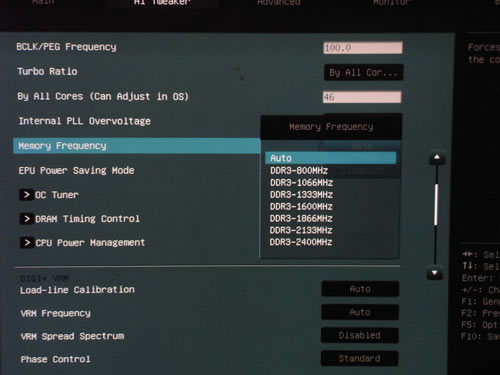Select the VRM Frequency label
The image size is (500, 375).
(55, 314)
